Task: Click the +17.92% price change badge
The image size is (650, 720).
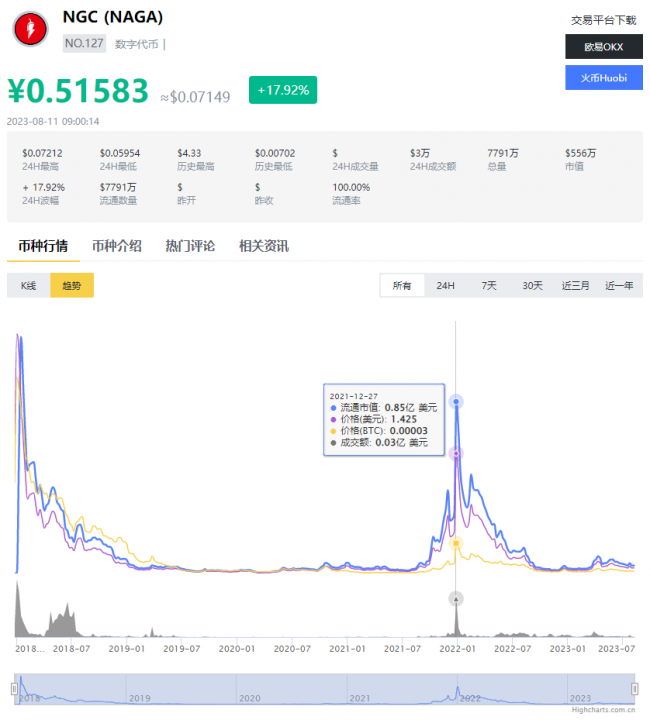Action: [x=283, y=90]
